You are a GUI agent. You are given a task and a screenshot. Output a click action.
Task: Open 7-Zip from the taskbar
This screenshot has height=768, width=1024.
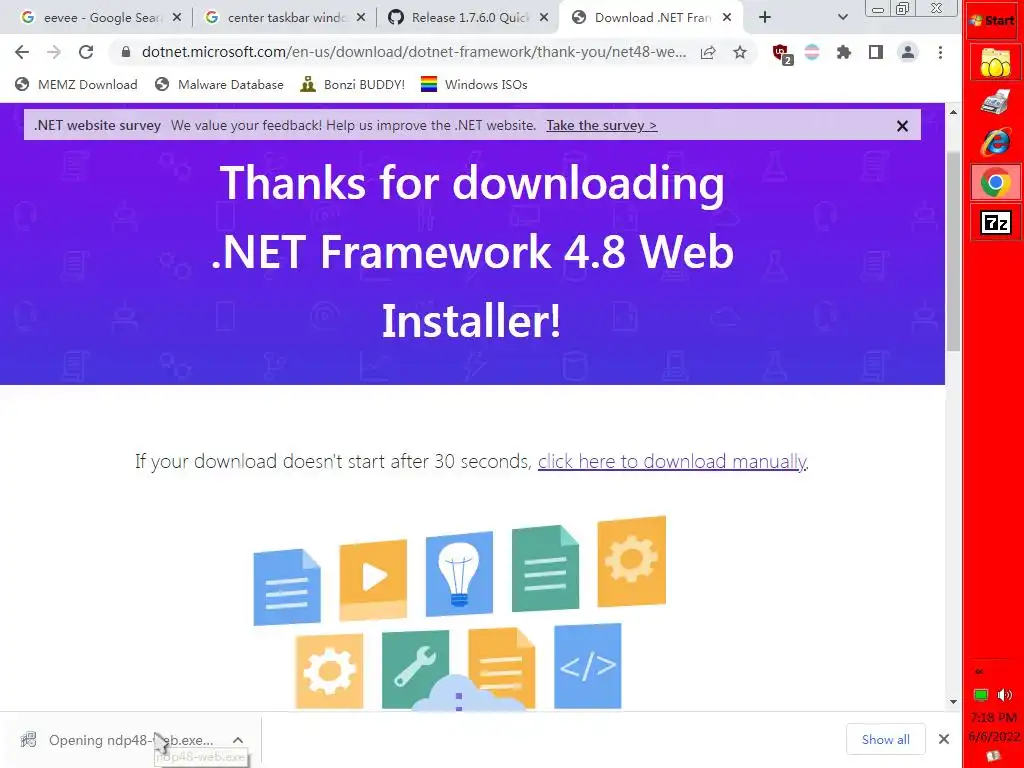coord(995,223)
